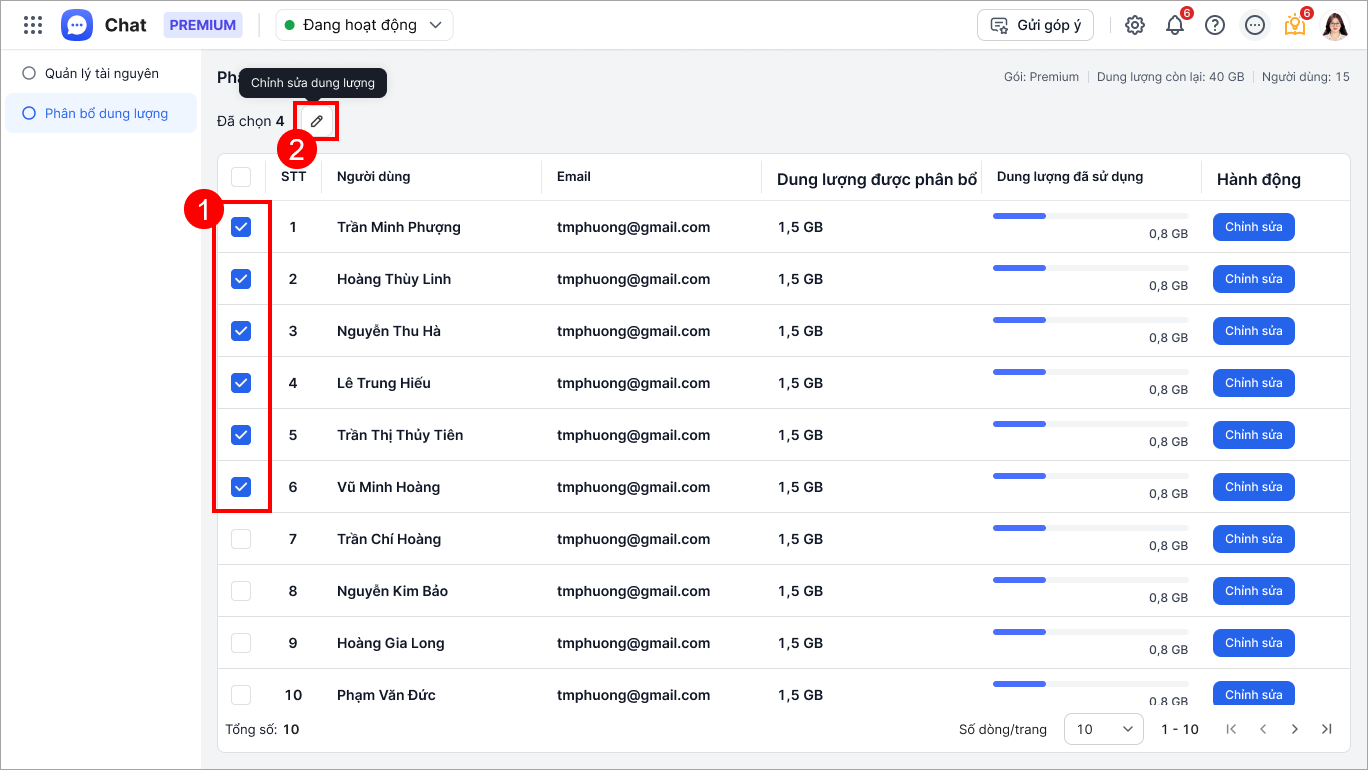
Task: Uncheck Lê Trung Hiếu's row checkbox
Action: [x=241, y=383]
